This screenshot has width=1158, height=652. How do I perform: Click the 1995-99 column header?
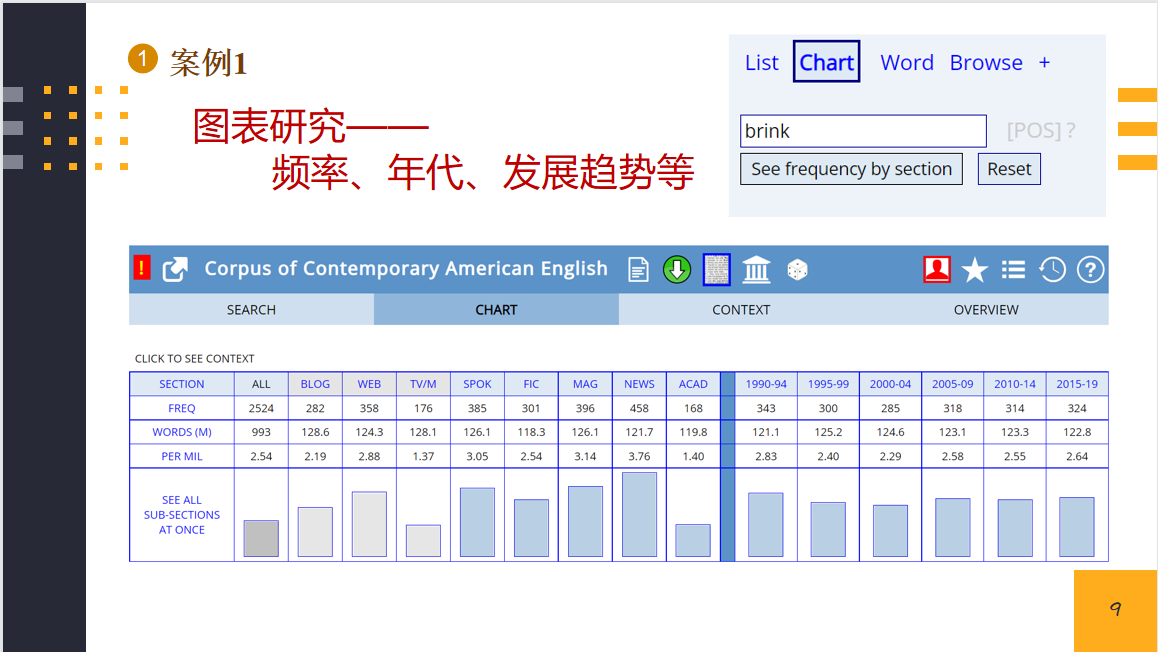pyautogui.click(x=828, y=384)
